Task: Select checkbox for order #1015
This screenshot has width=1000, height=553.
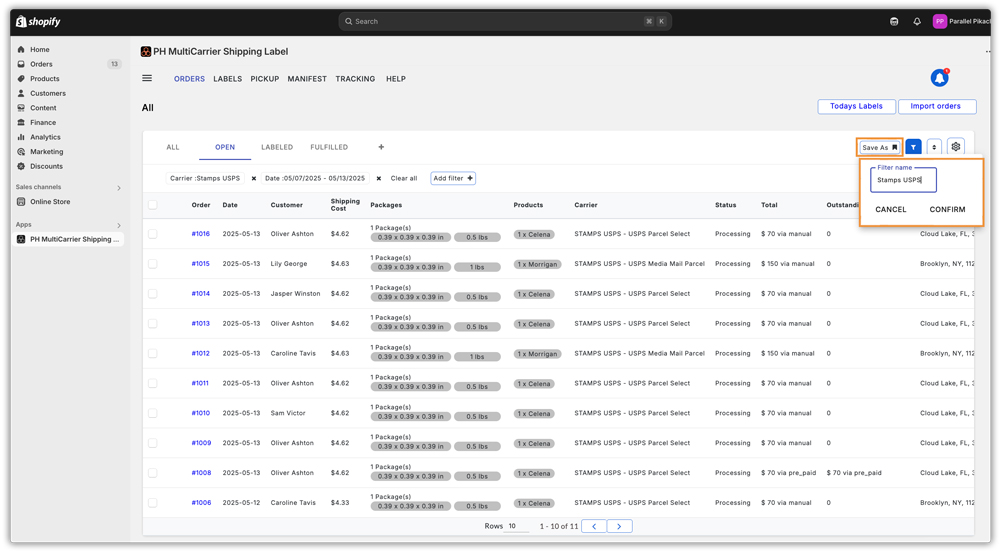Action: point(152,264)
